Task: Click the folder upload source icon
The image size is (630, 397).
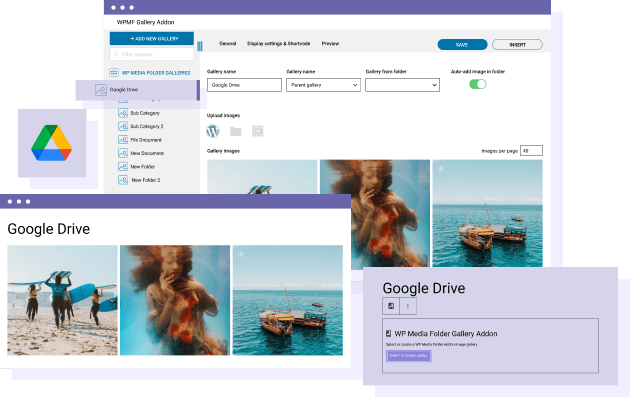Action: [235, 131]
